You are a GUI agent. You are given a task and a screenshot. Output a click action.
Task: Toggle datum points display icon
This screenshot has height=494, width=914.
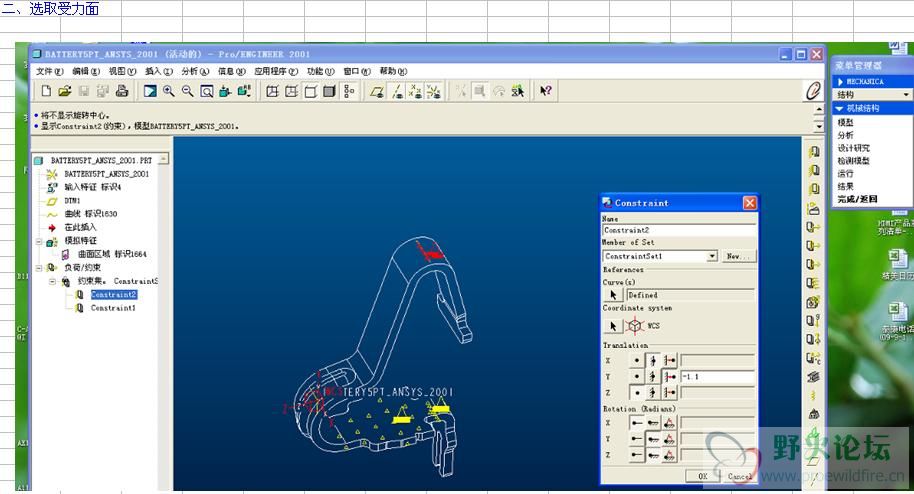coord(415,91)
